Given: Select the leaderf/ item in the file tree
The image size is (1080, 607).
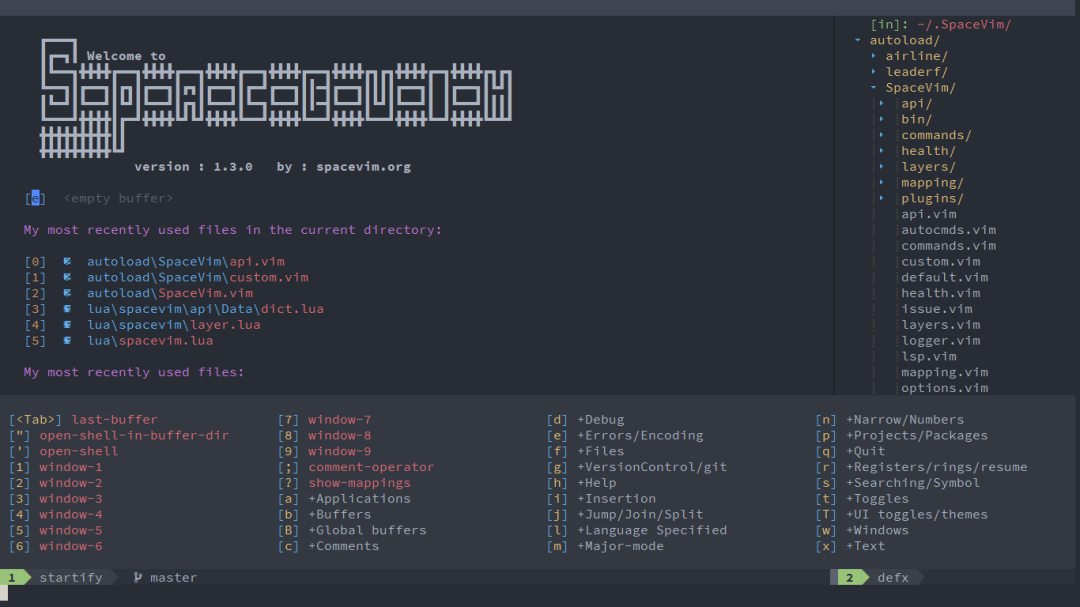Looking at the screenshot, I should click(920, 71).
